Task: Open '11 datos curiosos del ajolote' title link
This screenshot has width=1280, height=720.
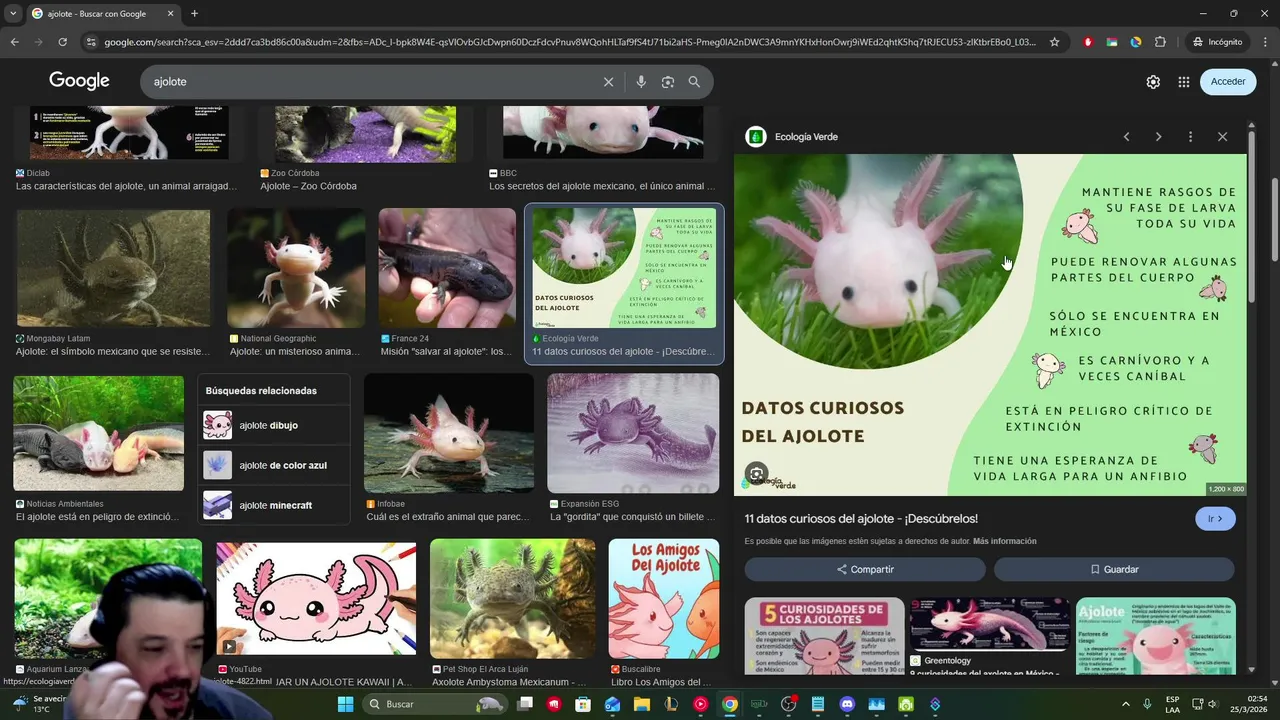Action: pyautogui.click(x=861, y=519)
